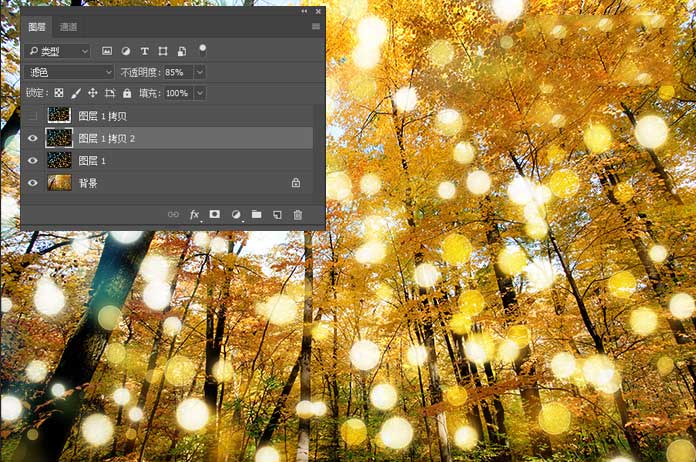The width and height of the screenshot is (696, 462).
Task: Filter layers by smart objects icon
Action: 182,51
